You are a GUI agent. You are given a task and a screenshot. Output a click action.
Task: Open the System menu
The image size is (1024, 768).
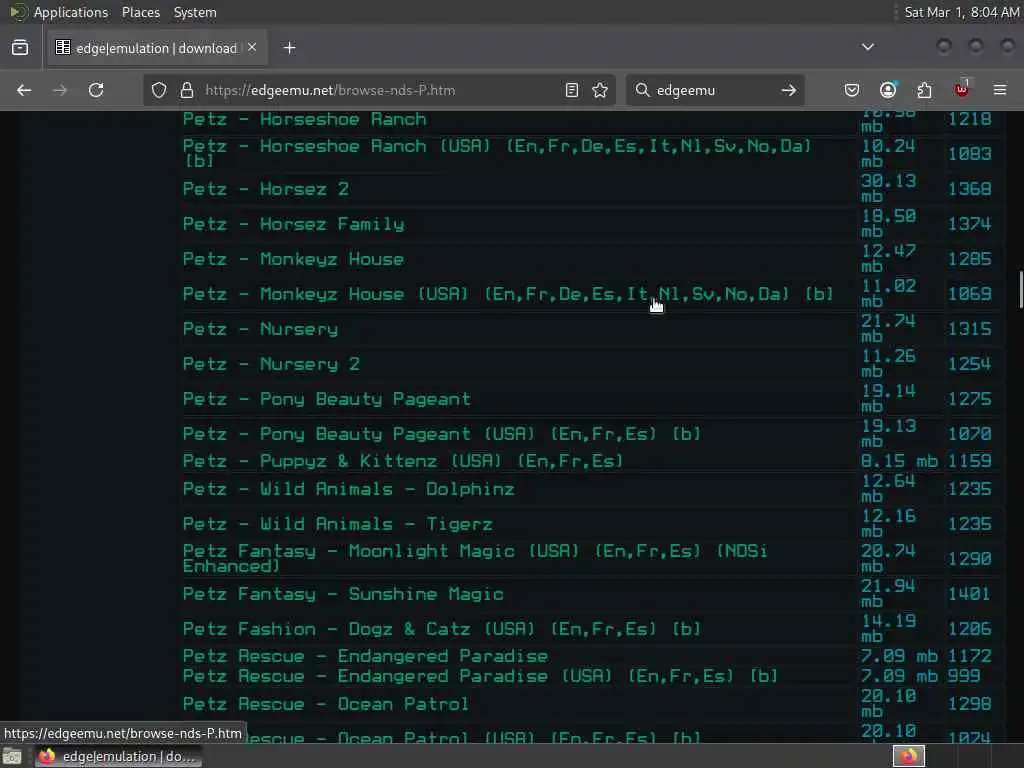(x=195, y=12)
